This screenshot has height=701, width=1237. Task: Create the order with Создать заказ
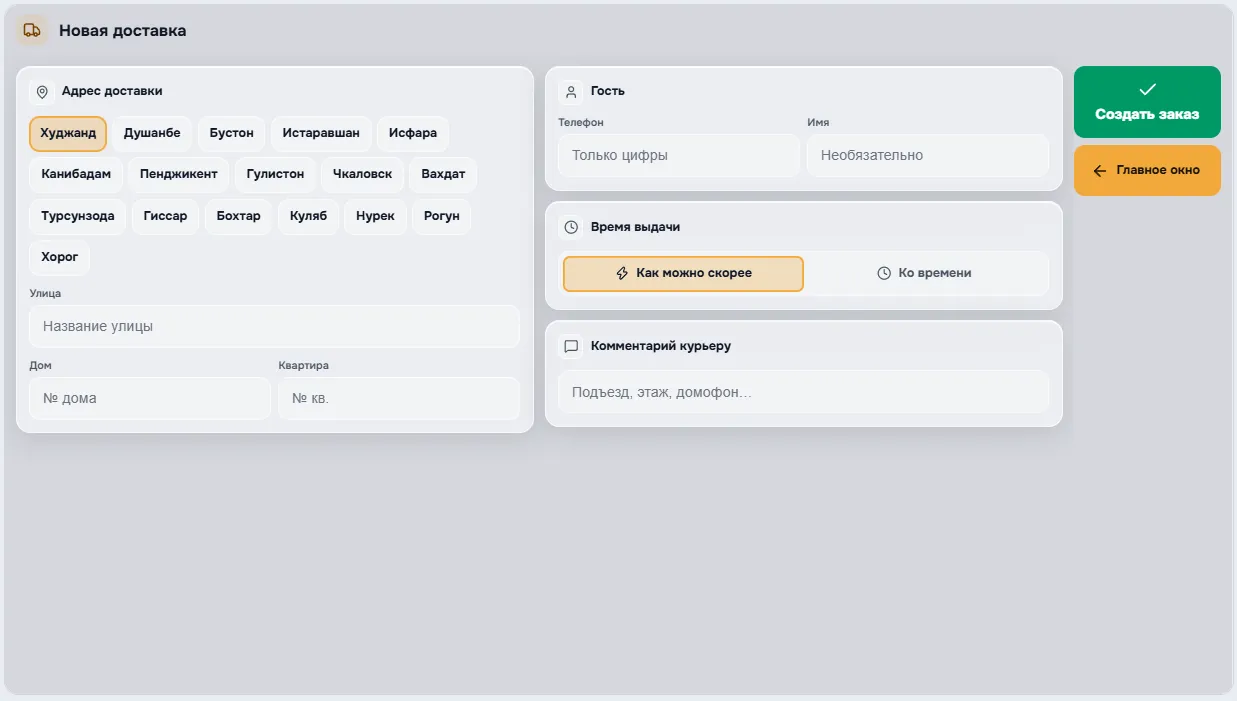pyautogui.click(x=1147, y=102)
